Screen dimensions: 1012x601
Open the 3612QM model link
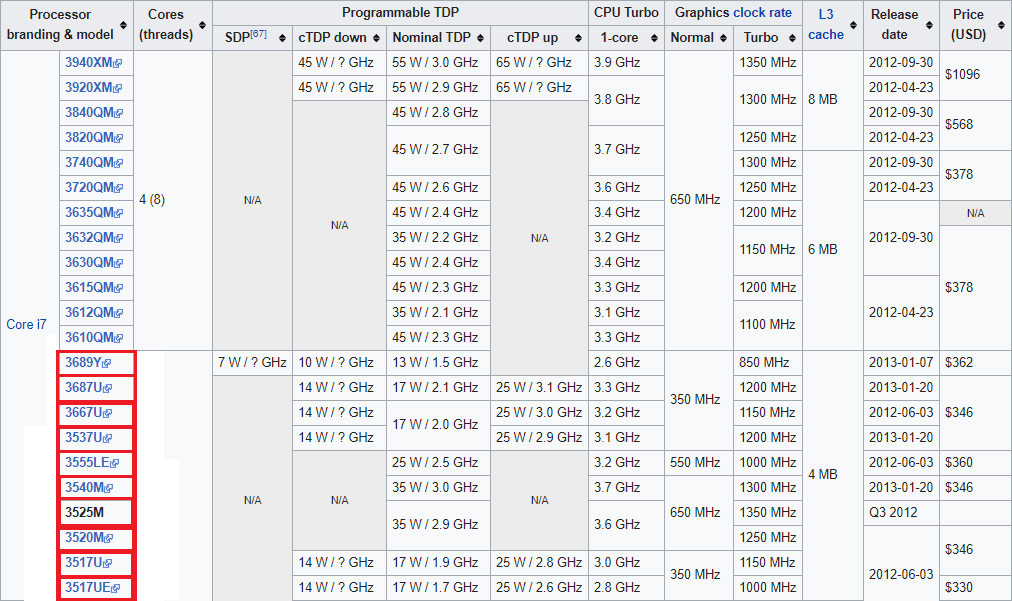tap(94, 312)
